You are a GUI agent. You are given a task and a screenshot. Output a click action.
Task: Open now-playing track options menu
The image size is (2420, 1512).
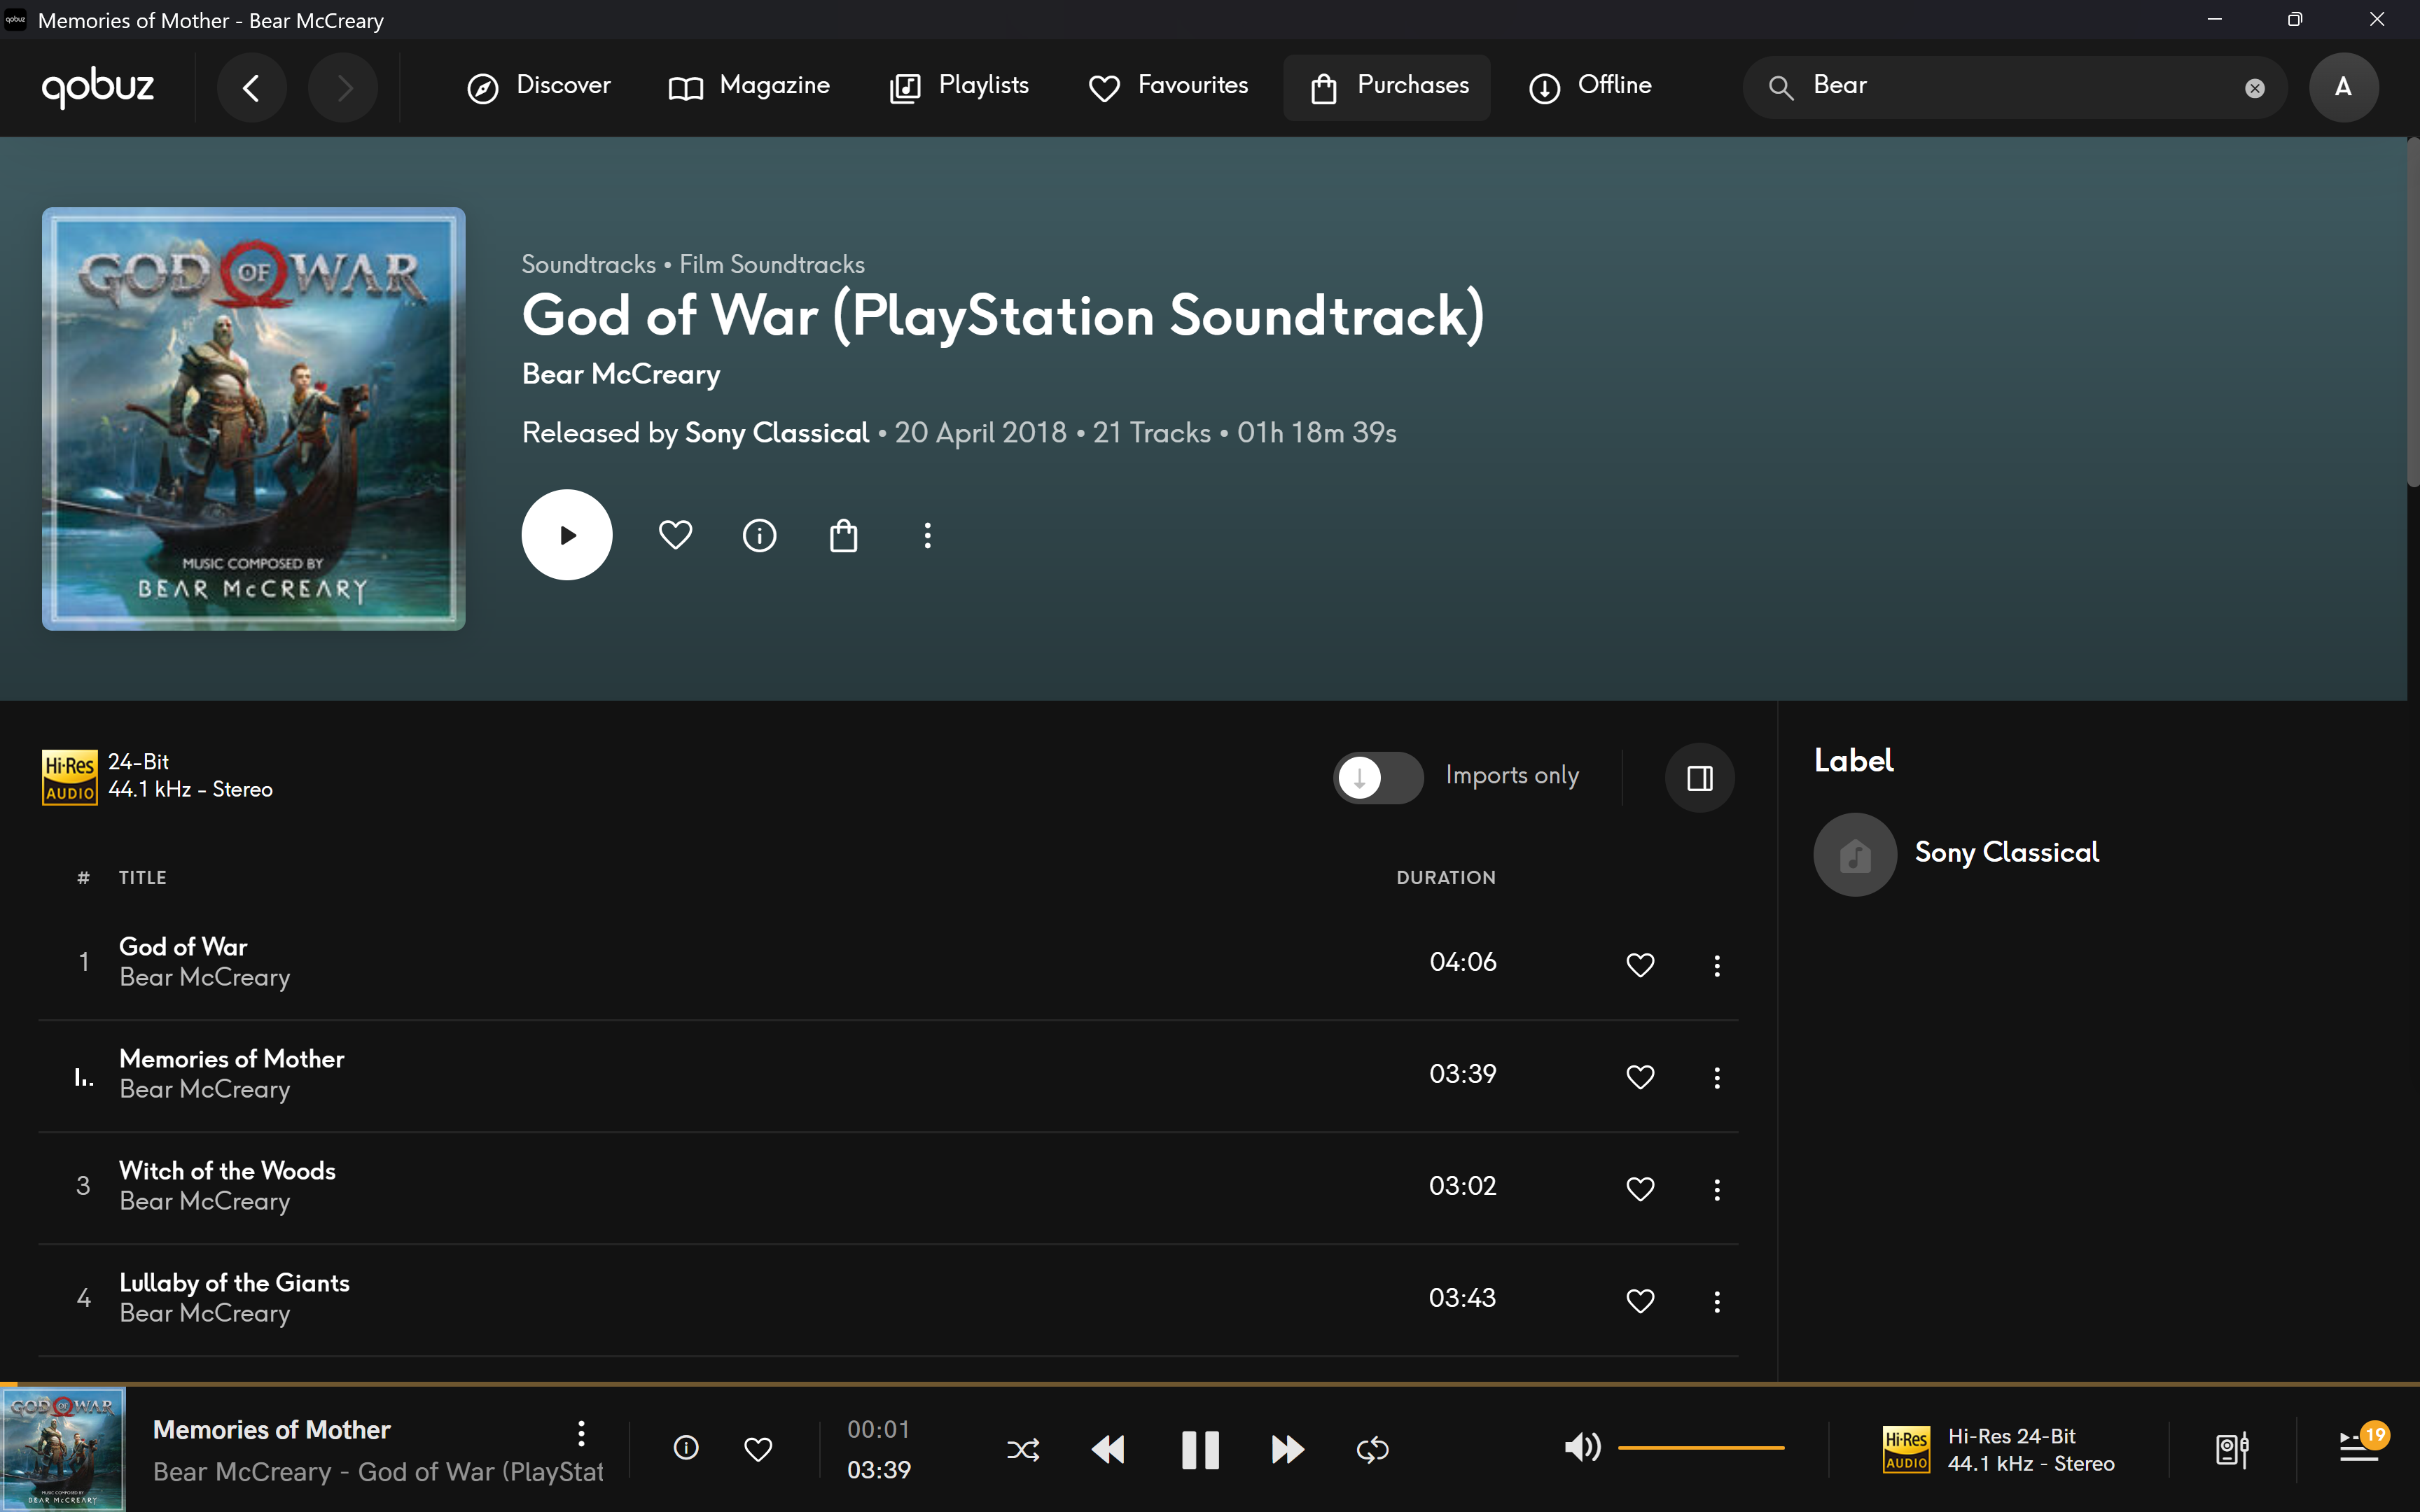click(581, 1433)
